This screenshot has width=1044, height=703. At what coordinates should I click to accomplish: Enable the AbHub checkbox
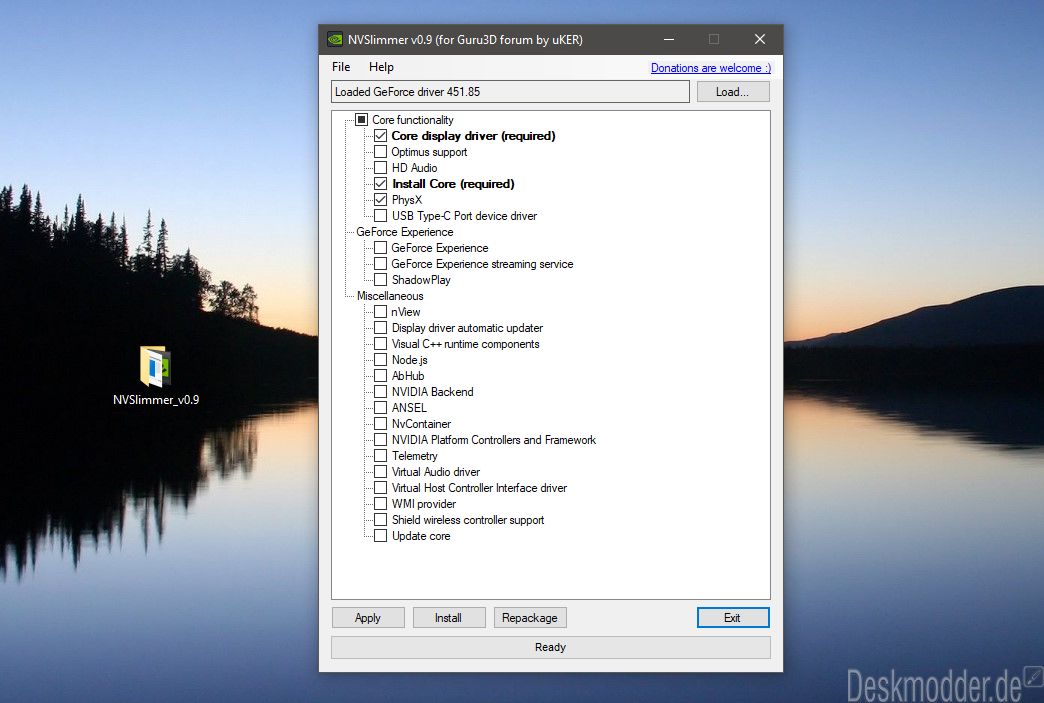(380, 375)
